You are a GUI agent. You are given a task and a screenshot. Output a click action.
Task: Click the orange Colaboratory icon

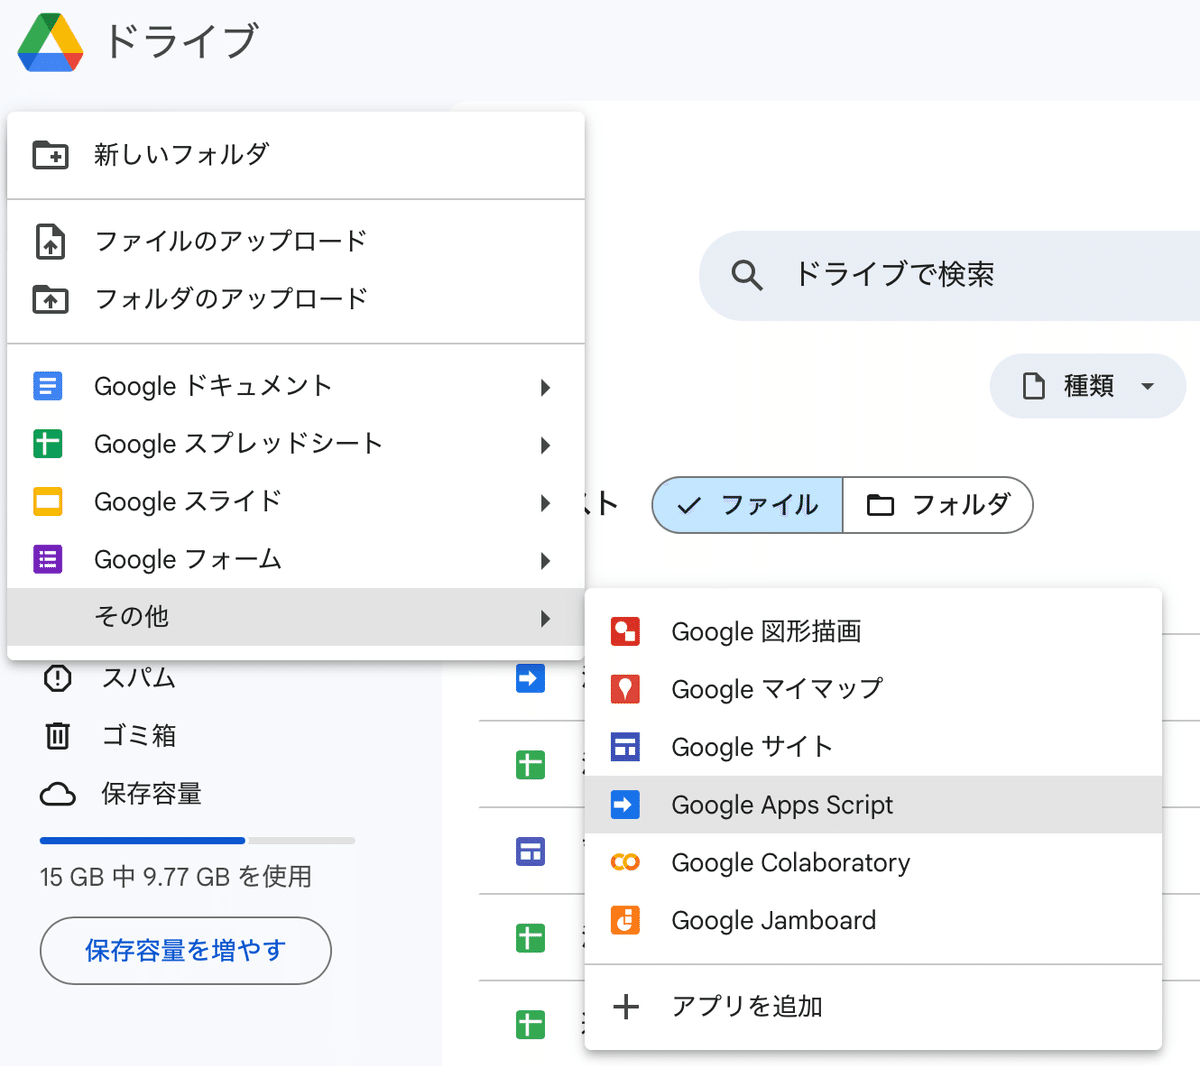coord(625,862)
